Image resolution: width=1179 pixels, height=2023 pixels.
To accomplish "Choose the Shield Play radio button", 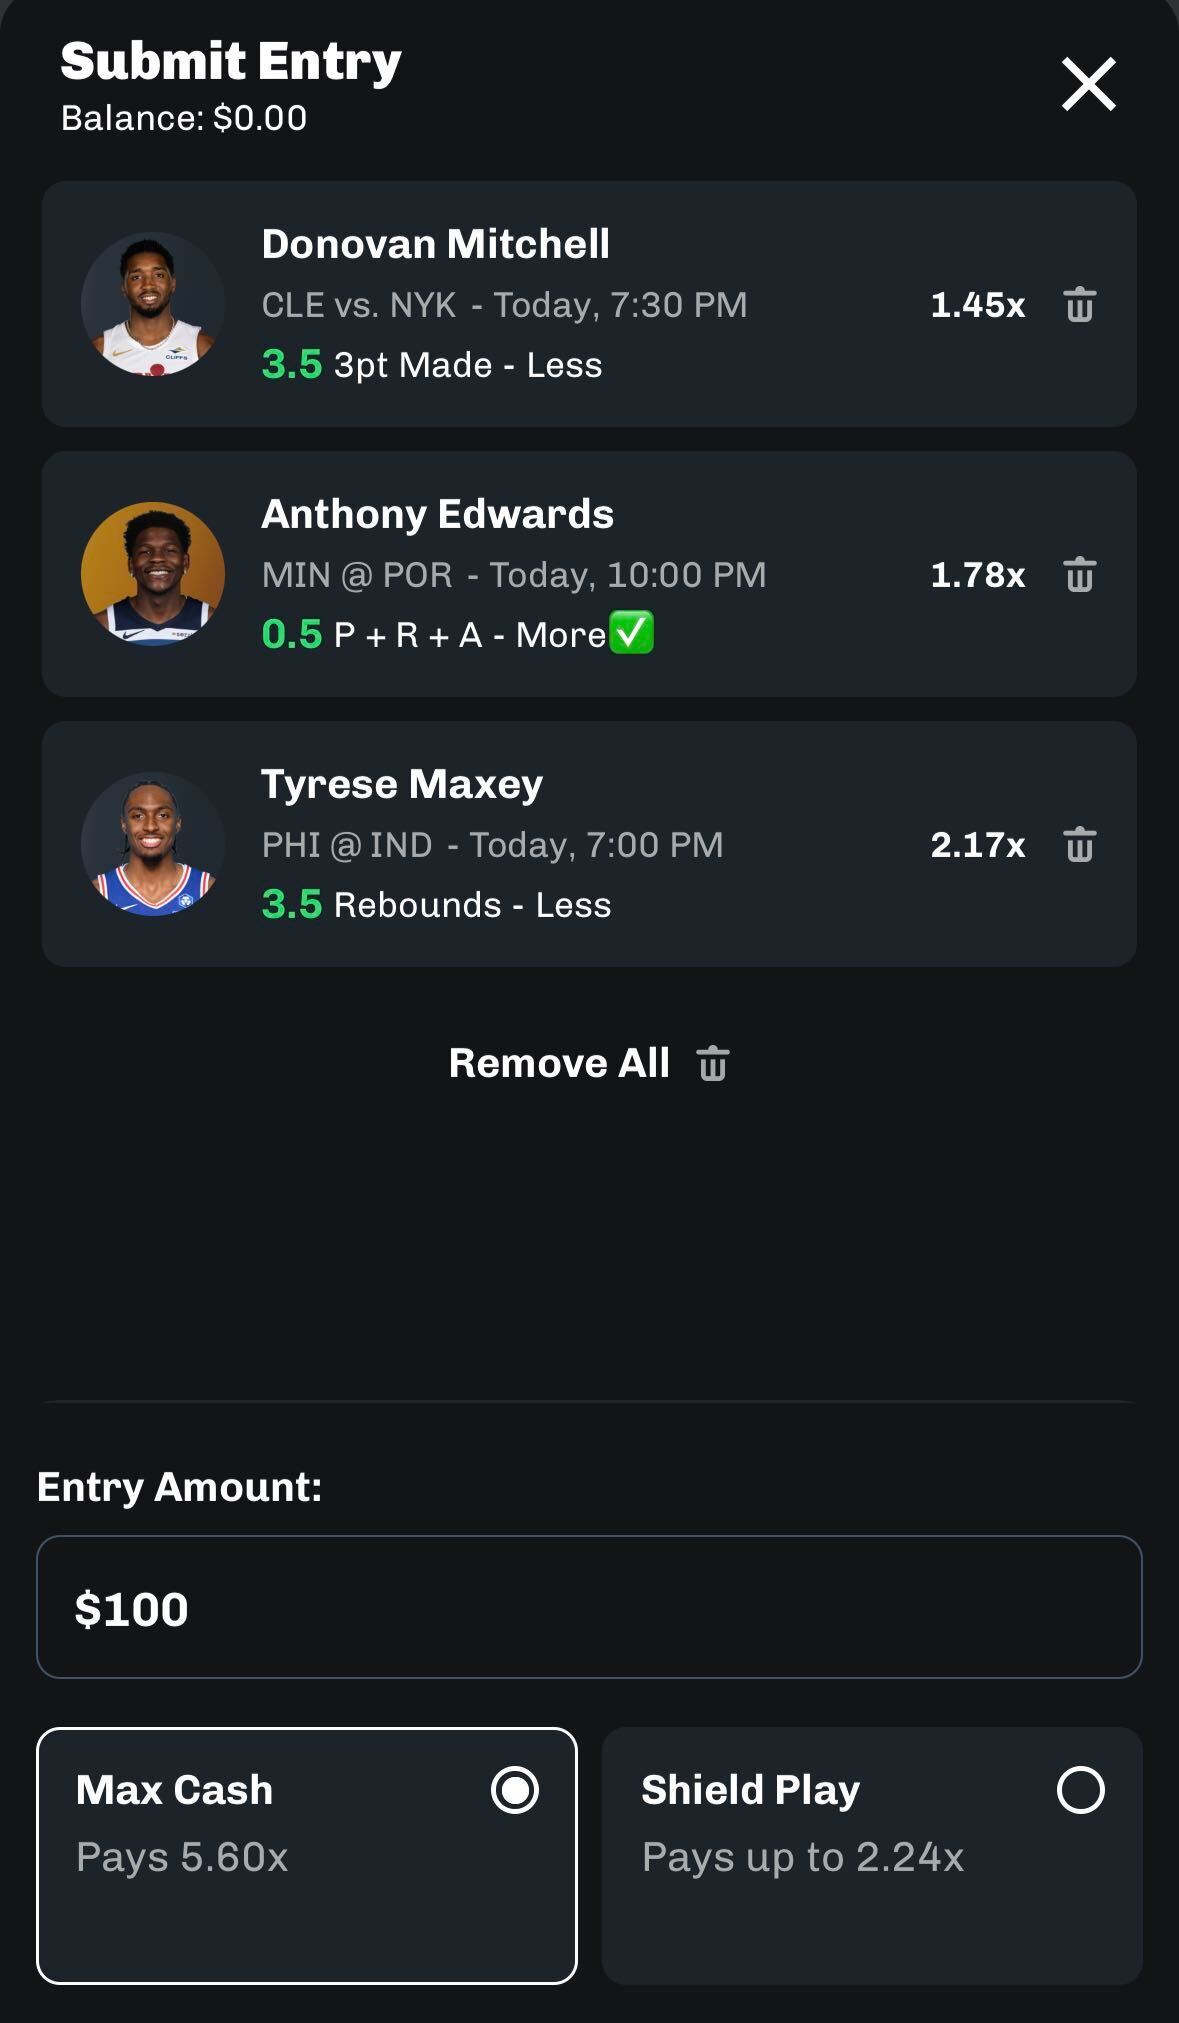I will click(1080, 1790).
